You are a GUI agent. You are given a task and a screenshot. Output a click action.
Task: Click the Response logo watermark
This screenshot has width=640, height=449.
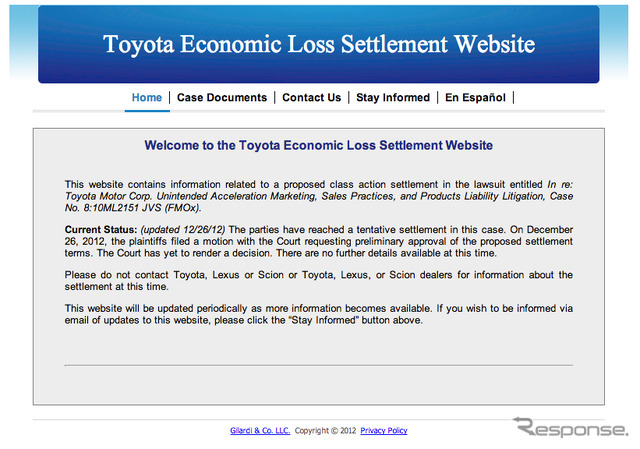pos(570,427)
